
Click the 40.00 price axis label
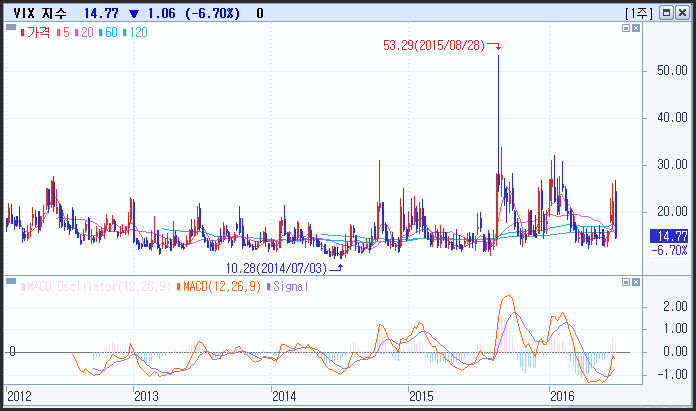point(672,118)
